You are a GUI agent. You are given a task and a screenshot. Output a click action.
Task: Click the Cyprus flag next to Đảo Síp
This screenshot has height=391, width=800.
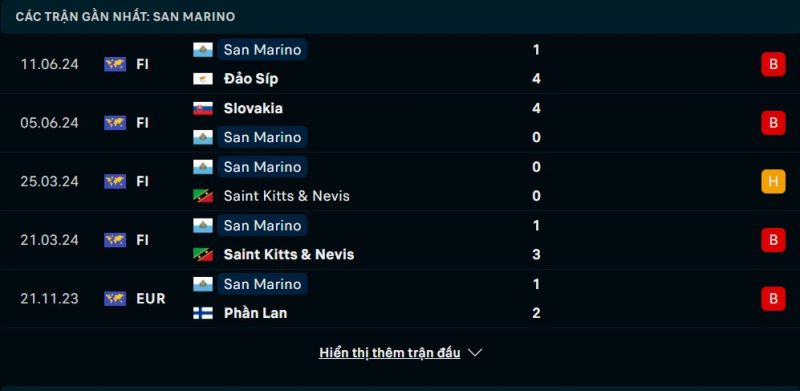click(x=203, y=79)
